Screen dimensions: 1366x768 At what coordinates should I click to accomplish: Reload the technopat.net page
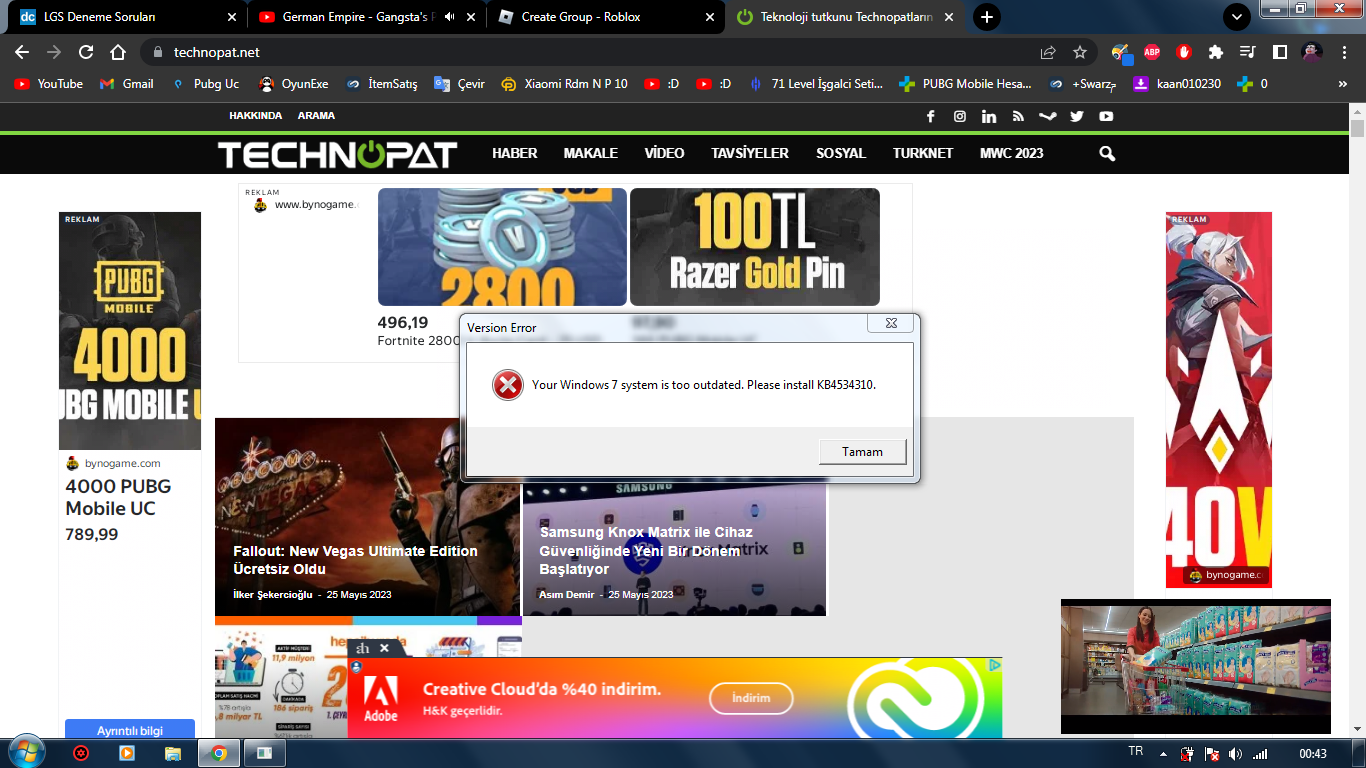[x=86, y=52]
